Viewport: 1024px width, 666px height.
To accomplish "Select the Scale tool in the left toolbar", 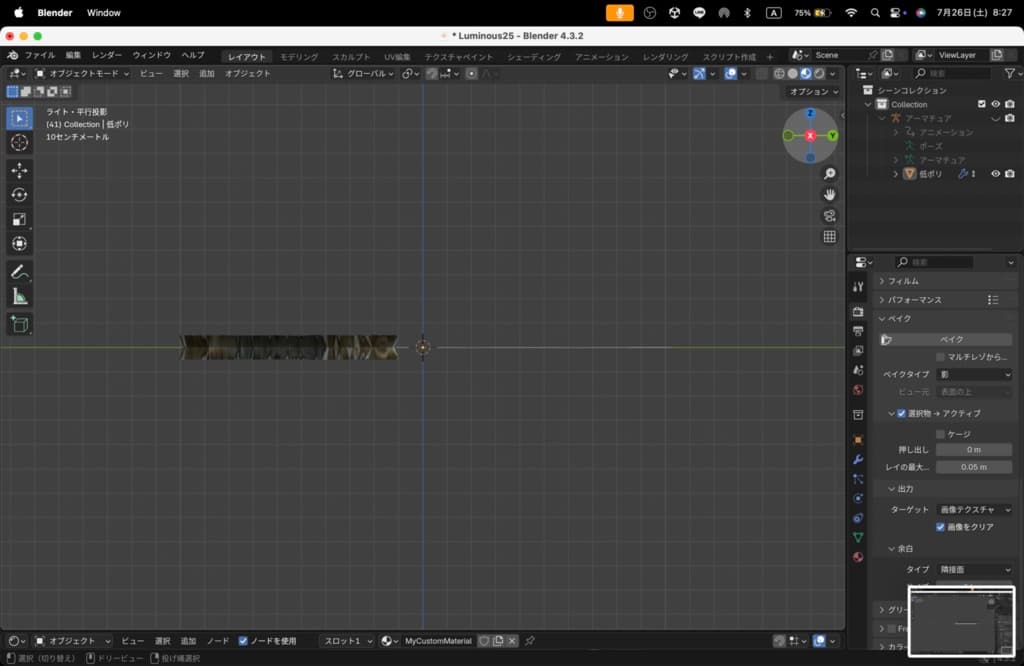I will tap(20, 219).
